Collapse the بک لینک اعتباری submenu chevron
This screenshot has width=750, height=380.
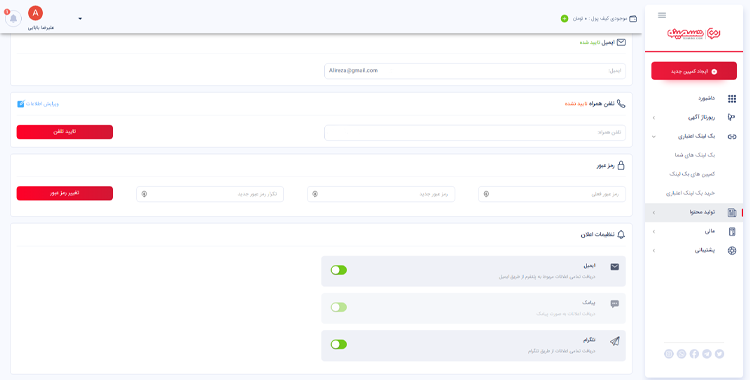click(x=654, y=136)
